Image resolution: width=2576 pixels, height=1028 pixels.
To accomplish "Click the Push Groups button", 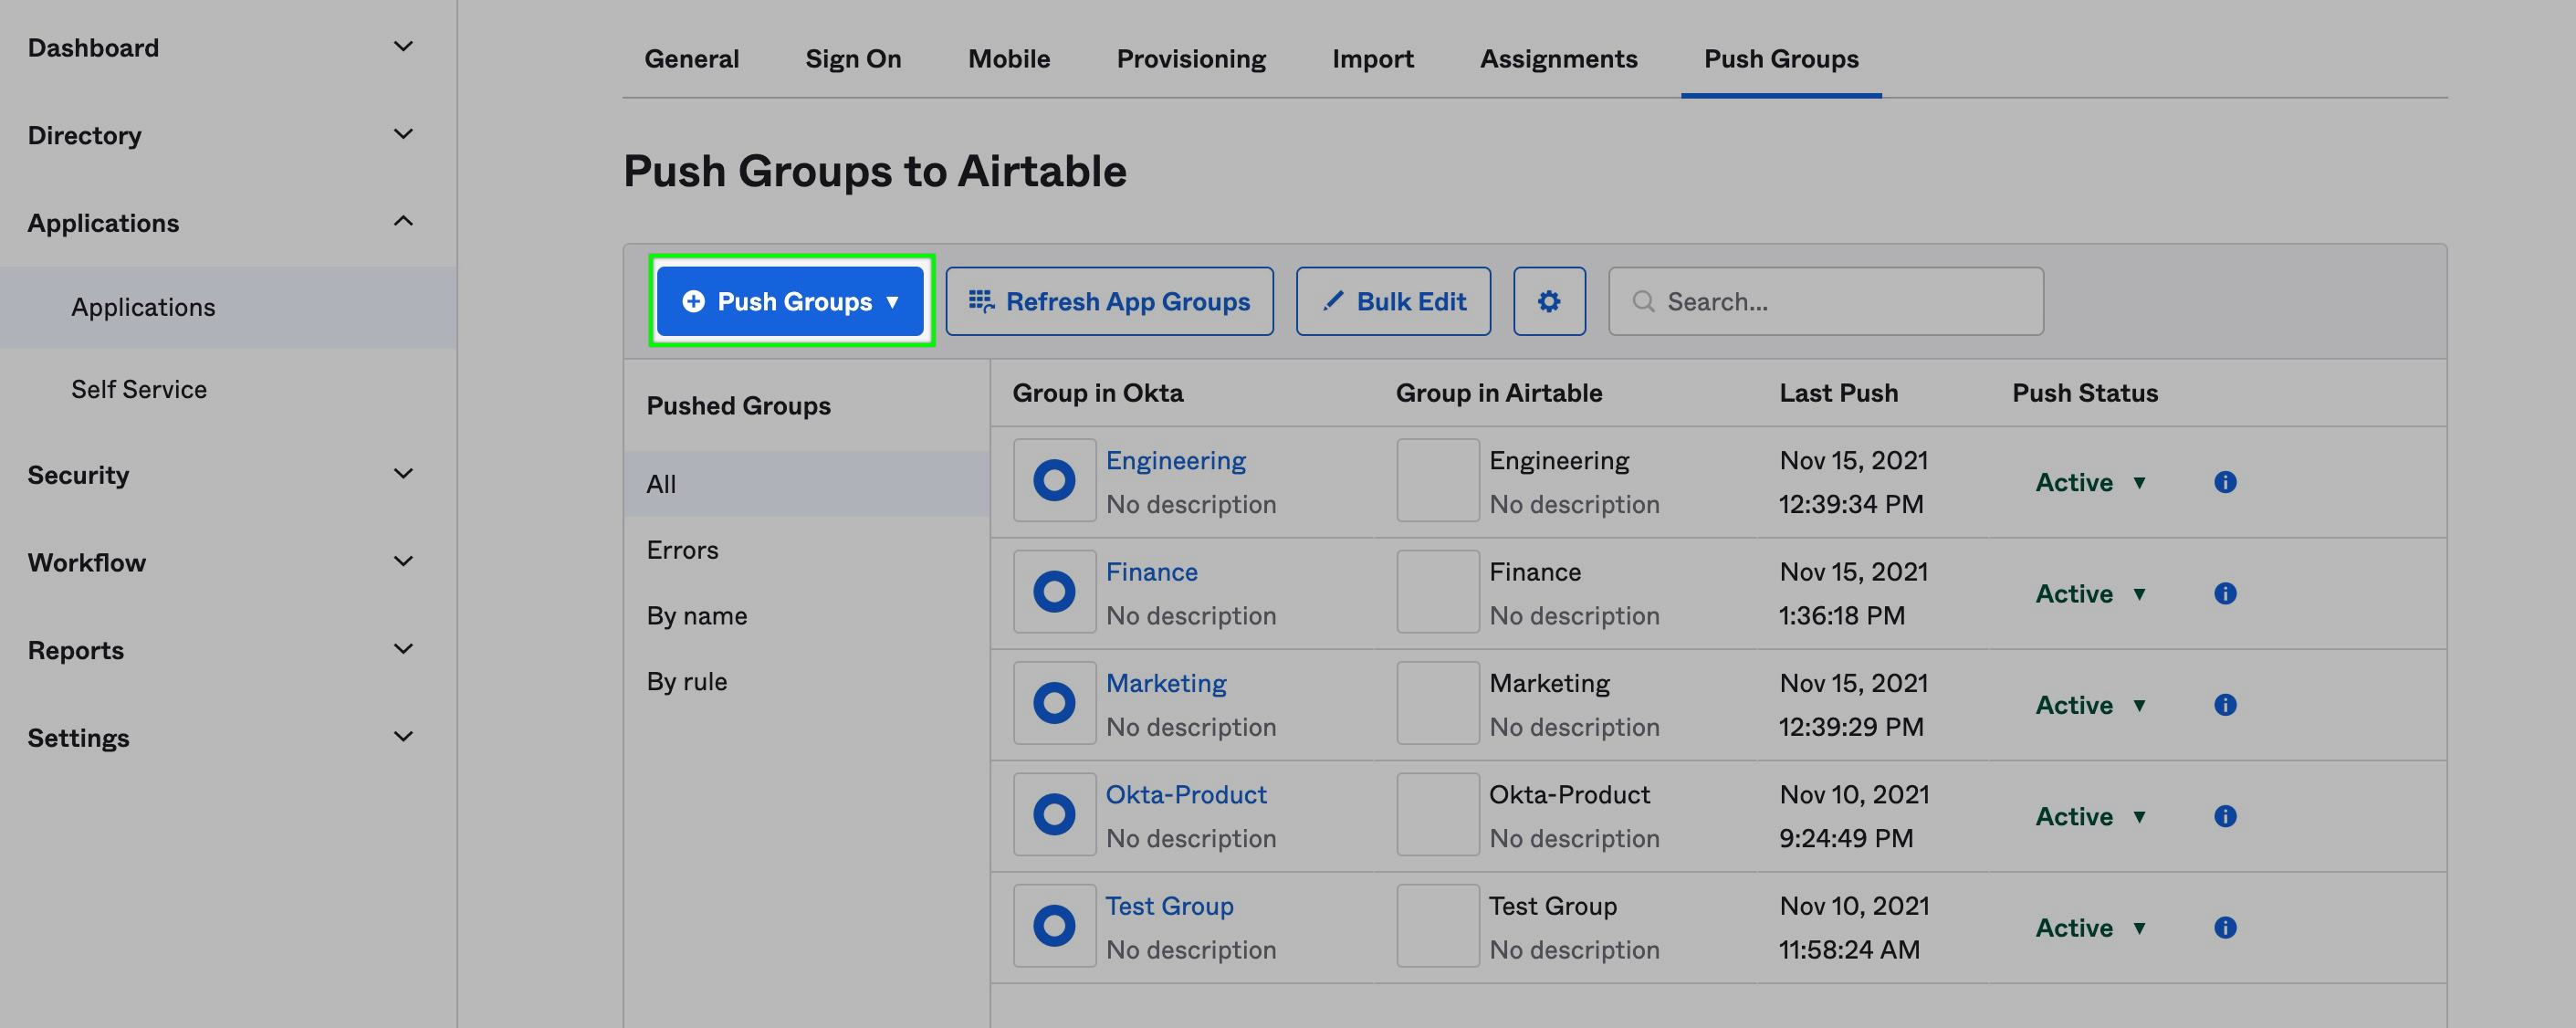I will pyautogui.click(x=789, y=300).
